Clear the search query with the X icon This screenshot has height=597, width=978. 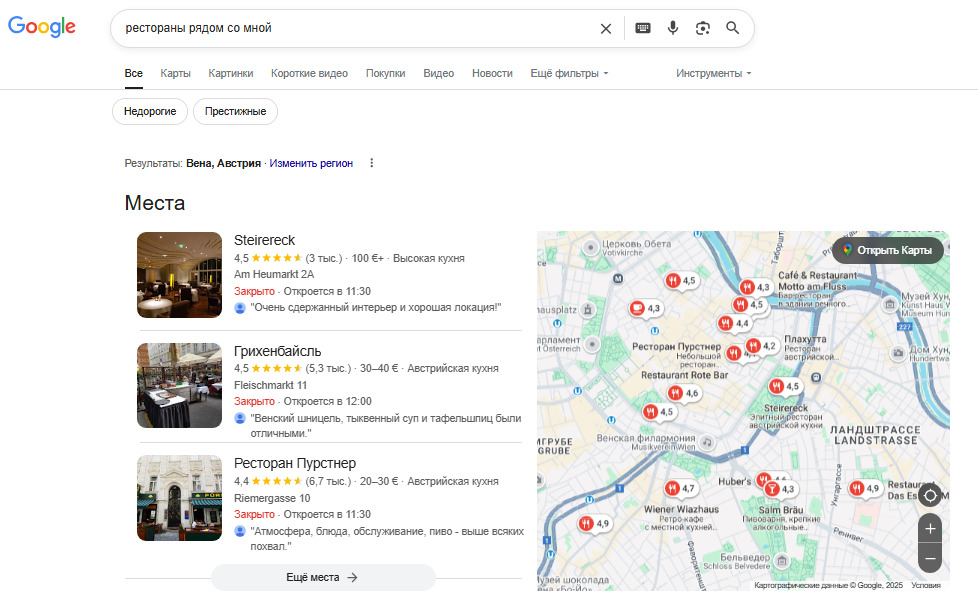point(606,29)
